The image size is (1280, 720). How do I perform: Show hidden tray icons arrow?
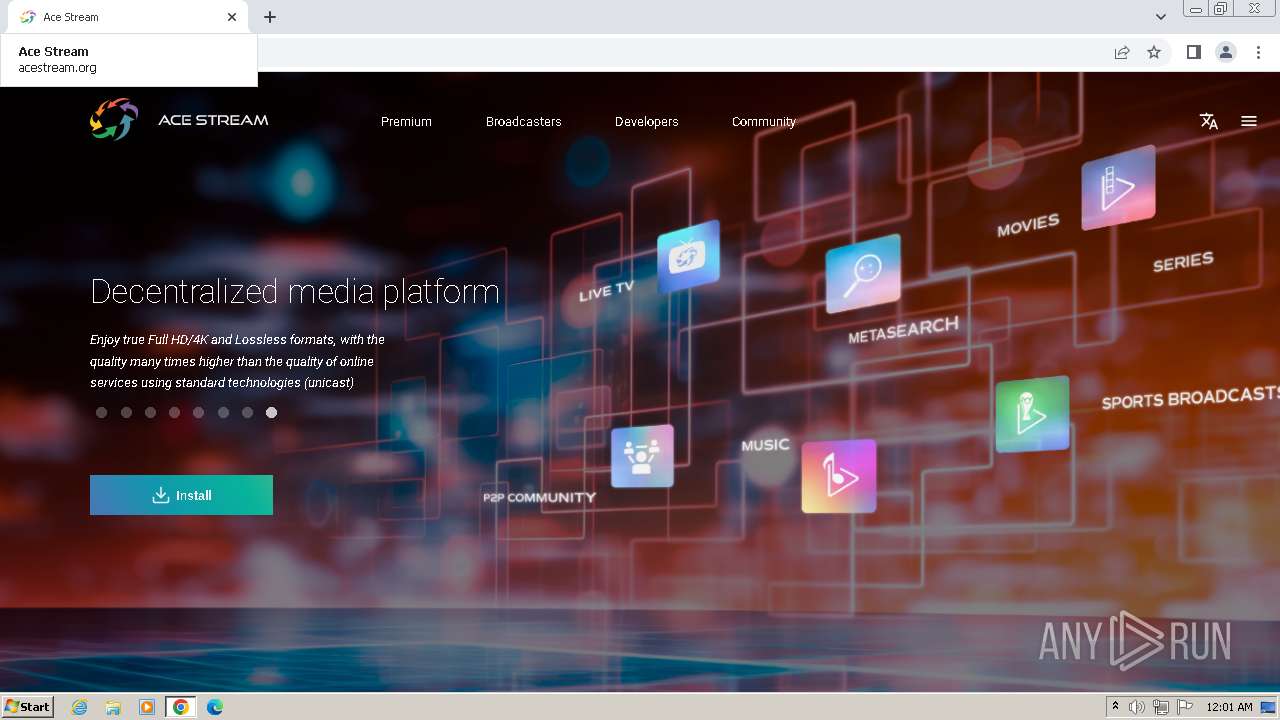1115,707
